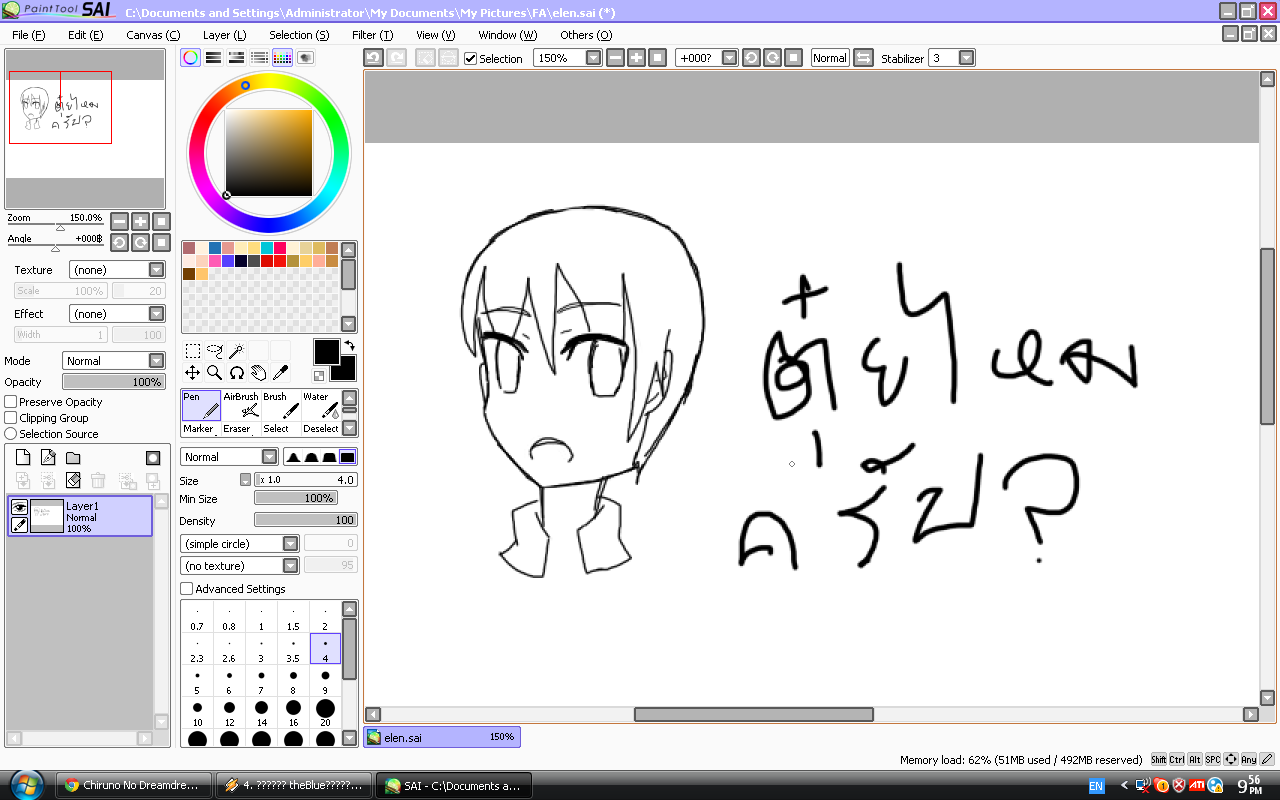The image size is (1280, 800).
Task: Open the brush blending Normal dropdown
Action: (x=269, y=457)
